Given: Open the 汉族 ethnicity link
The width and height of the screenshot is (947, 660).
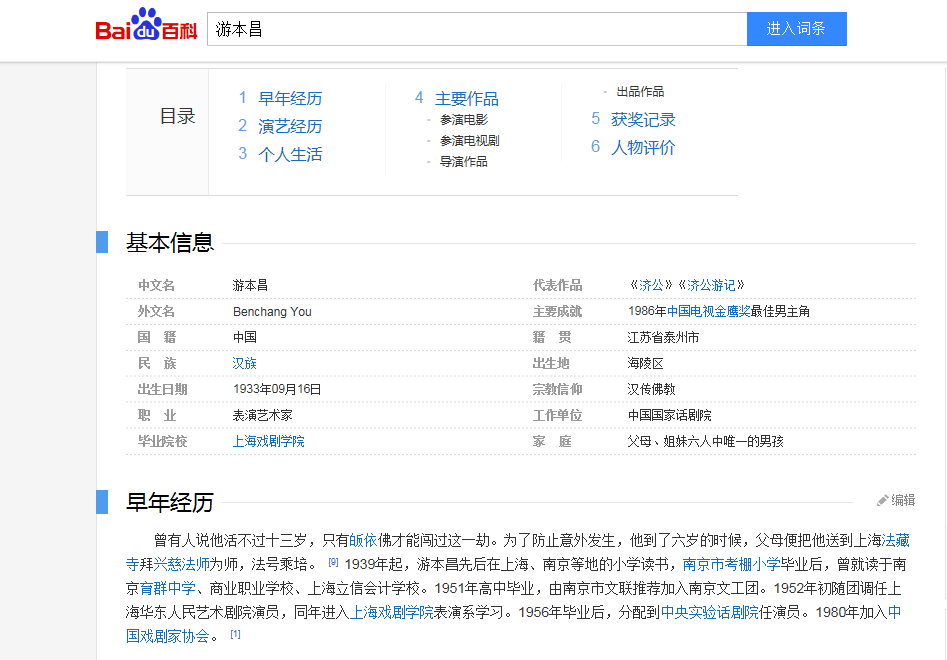Looking at the screenshot, I should (245, 363).
